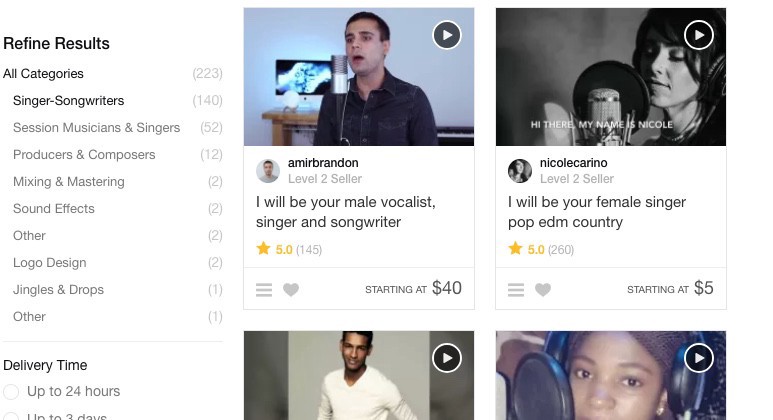The image size is (773, 420).
Task: Click amirbrandon's profile avatar
Action: 268,171
